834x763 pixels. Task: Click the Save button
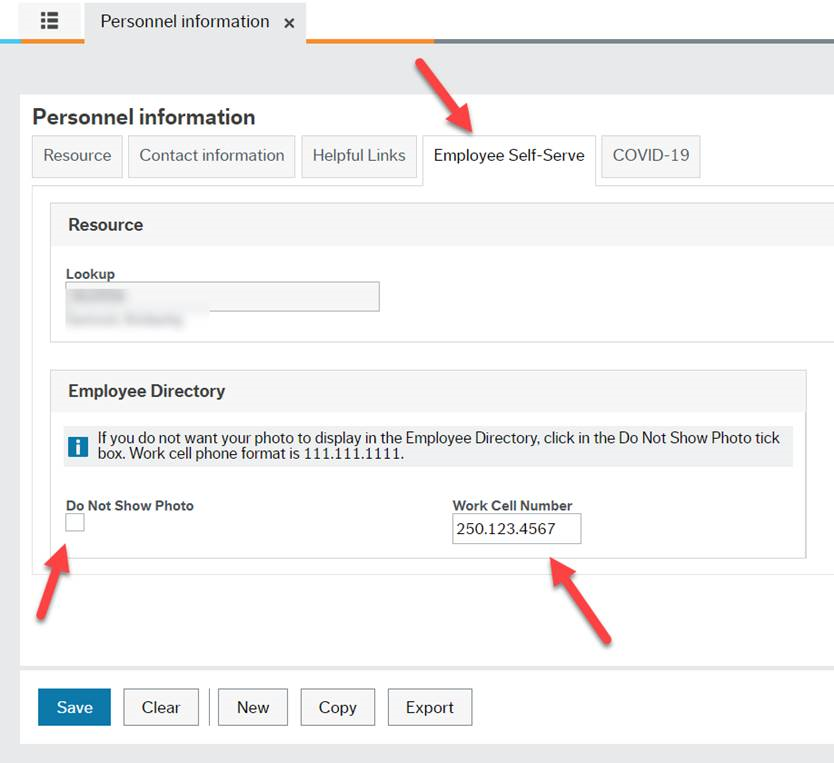(73, 707)
